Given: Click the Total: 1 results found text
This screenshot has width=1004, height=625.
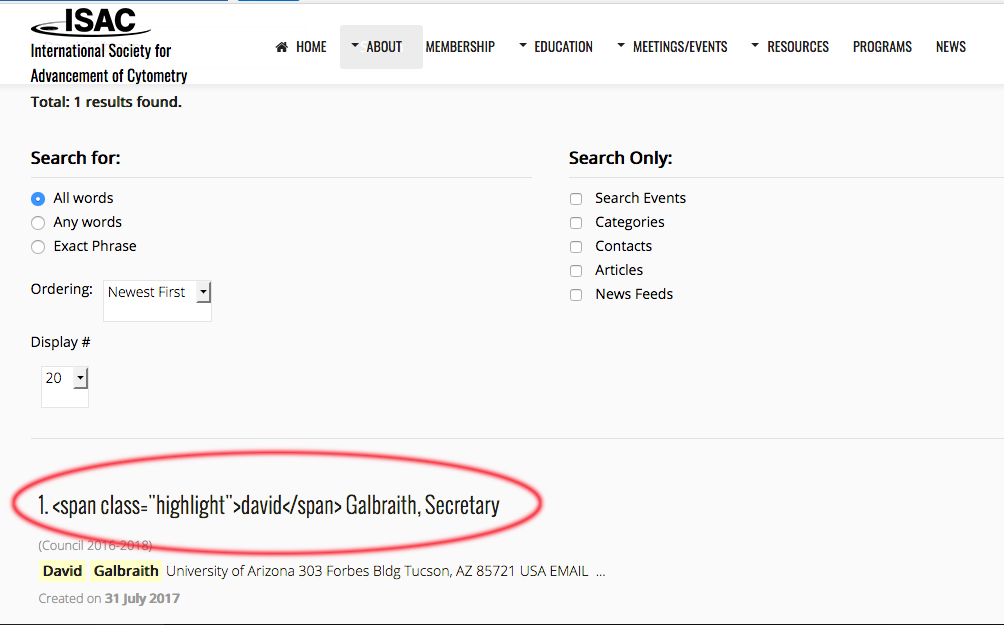Looking at the screenshot, I should point(106,102).
